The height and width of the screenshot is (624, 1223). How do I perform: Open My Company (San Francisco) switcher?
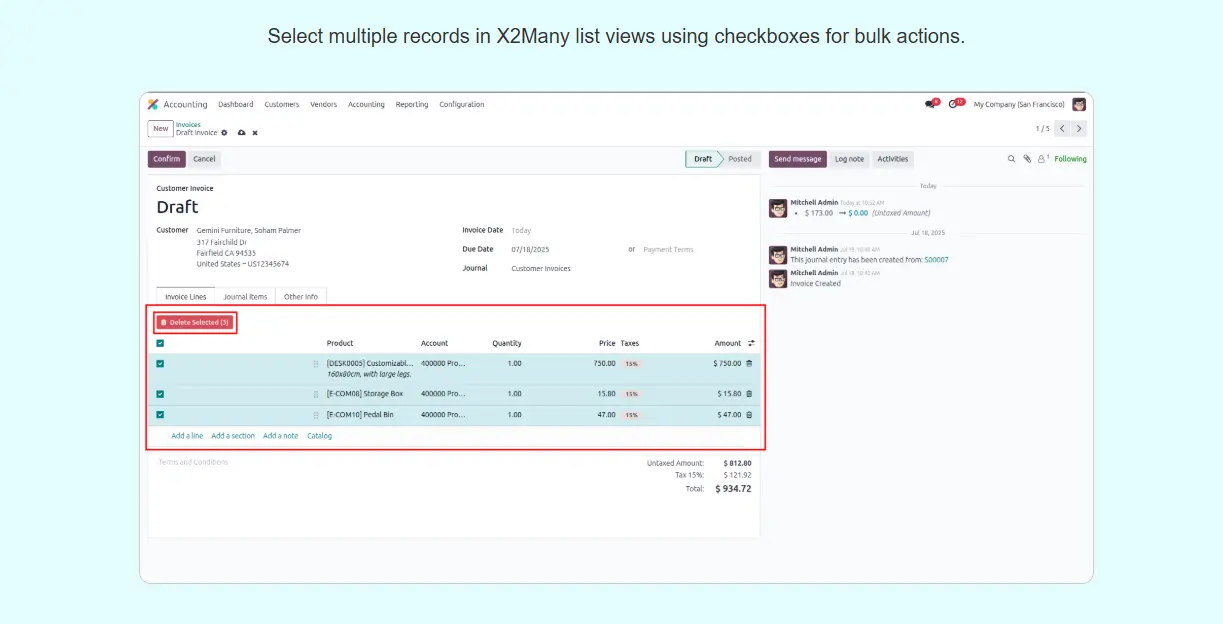(1017, 104)
